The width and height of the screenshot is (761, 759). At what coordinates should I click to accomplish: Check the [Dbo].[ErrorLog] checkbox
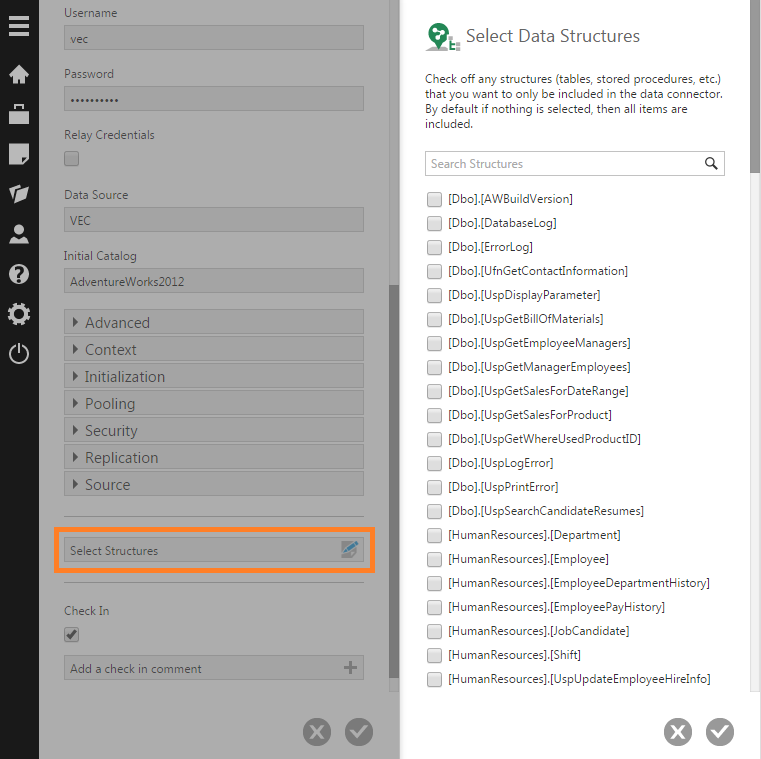[434, 248]
